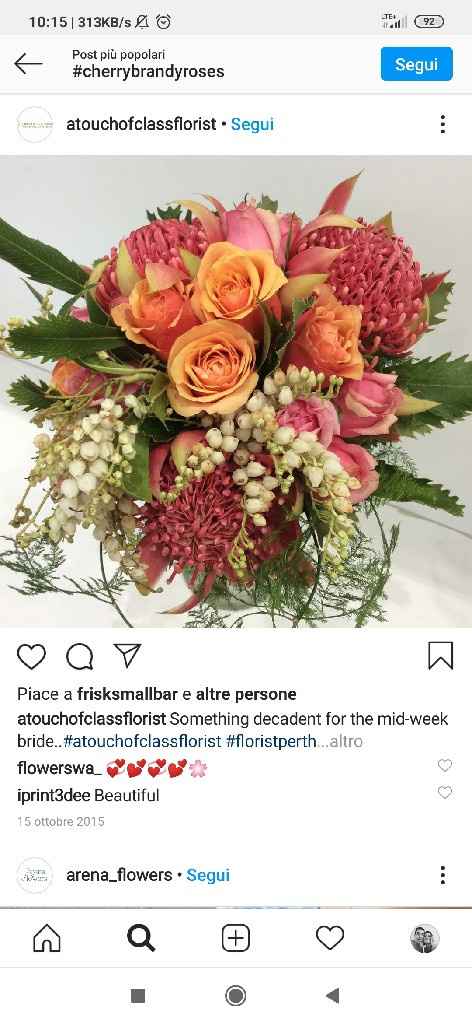Open the Search tab with the magnifier
Image resolution: width=472 pixels, height=1024 pixels.
[x=141, y=938]
